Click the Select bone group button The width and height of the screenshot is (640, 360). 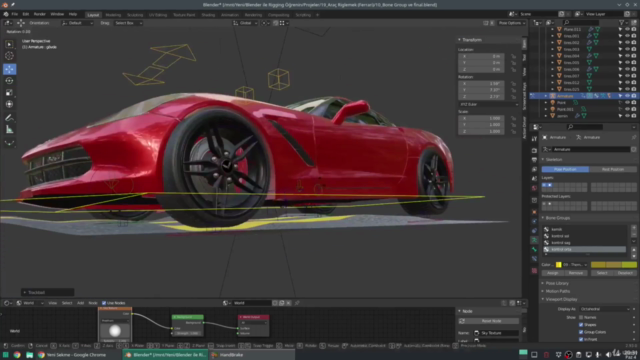pyautogui.click(x=602, y=273)
